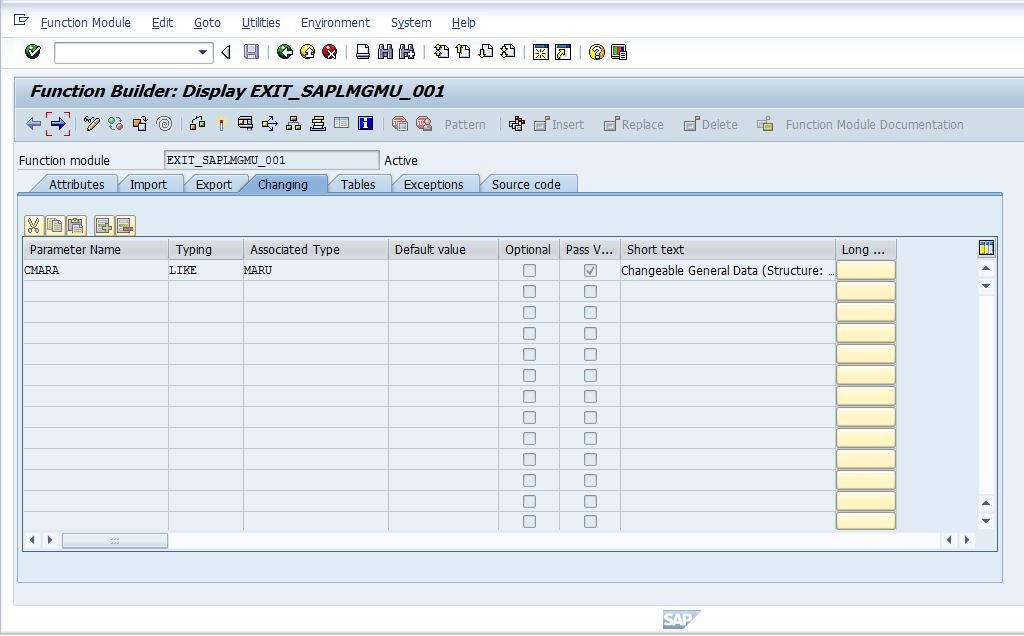Click the Last Page icon

pos(508,52)
